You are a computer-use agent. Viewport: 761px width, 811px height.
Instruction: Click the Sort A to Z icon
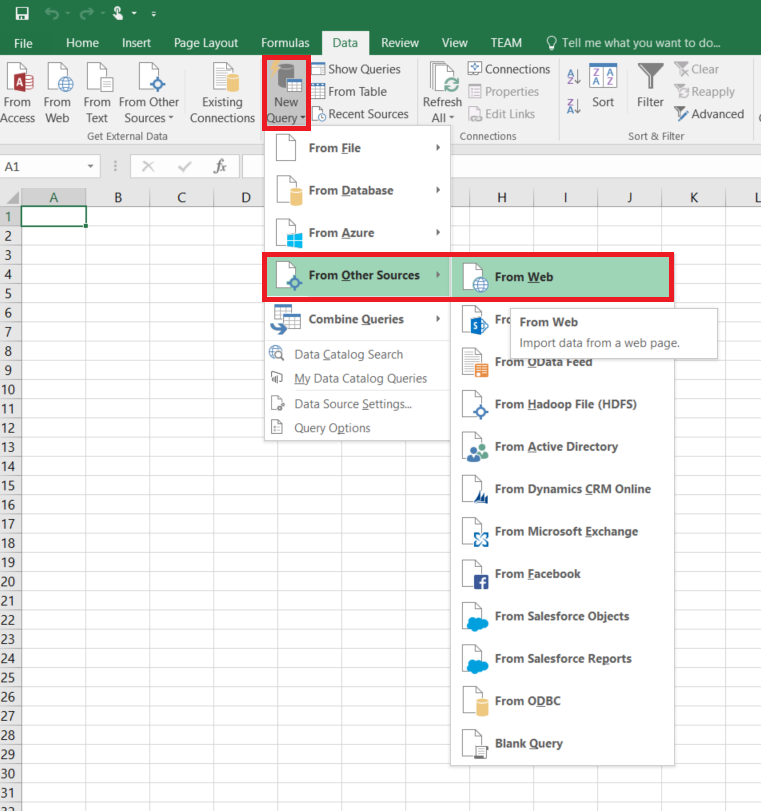[x=574, y=78]
